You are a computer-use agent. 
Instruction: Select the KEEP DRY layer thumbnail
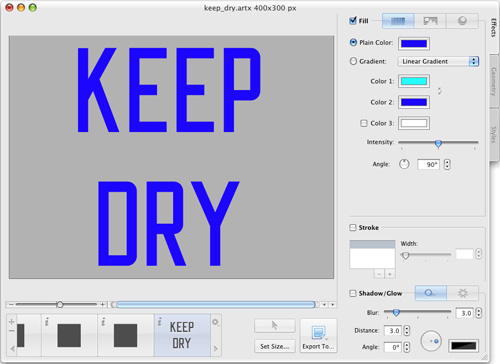tap(182, 335)
